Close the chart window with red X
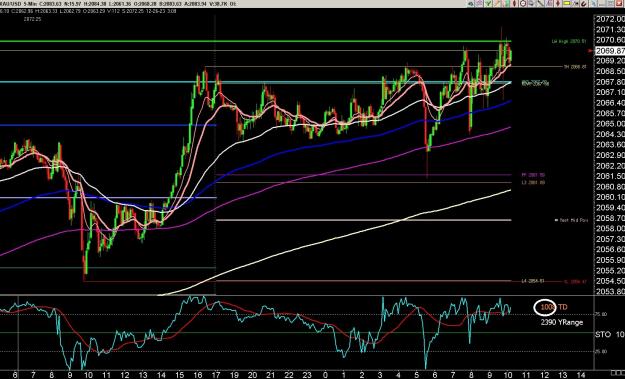This screenshot has height=379, width=625. click(x=619, y=4)
